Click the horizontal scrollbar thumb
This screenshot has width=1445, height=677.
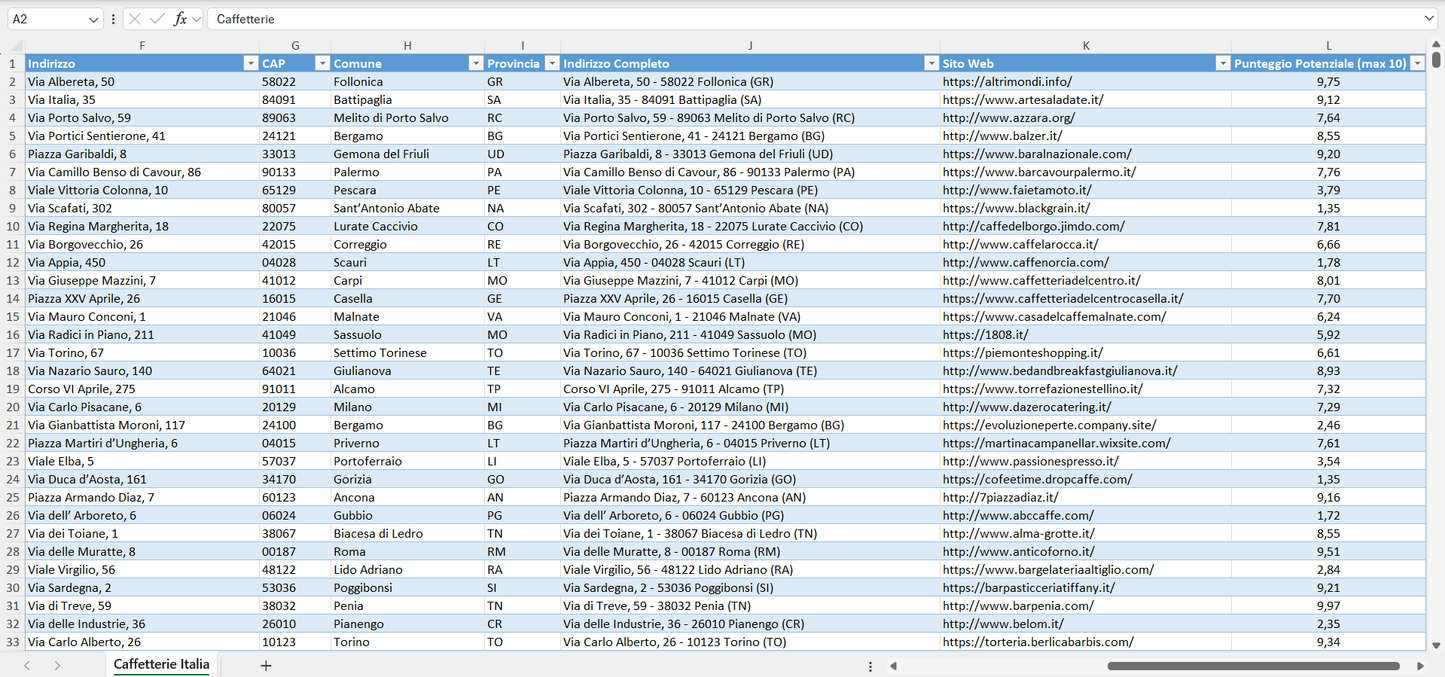(x=1253, y=665)
